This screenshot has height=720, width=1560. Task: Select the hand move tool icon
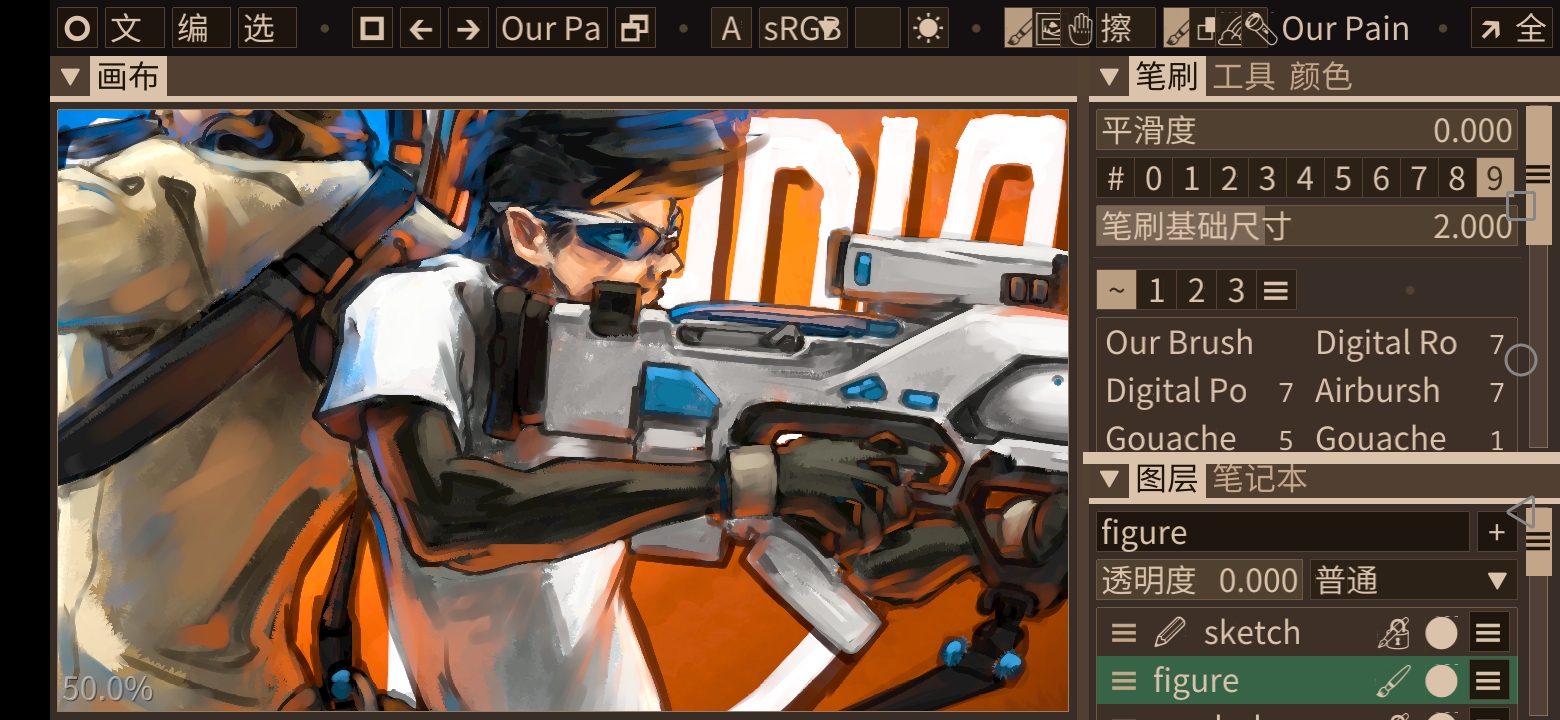coord(1080,29)
